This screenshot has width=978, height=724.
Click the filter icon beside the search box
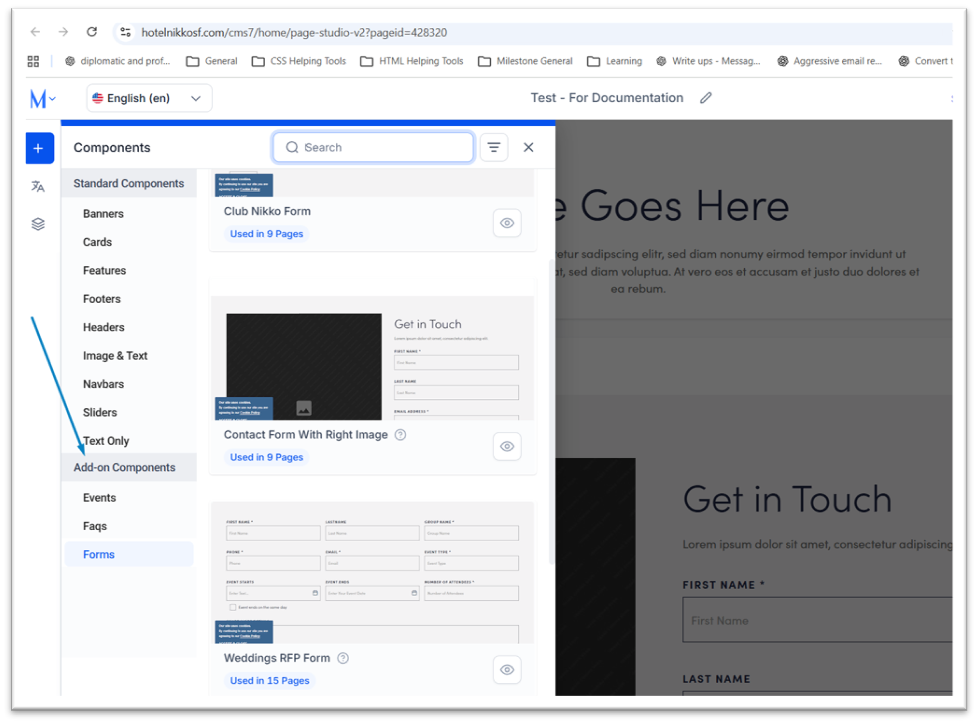(493, 148)
